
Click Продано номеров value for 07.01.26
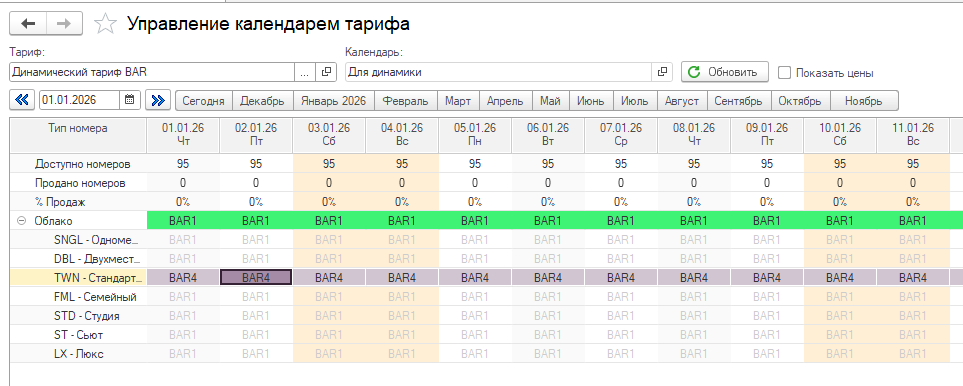point(621,183)
